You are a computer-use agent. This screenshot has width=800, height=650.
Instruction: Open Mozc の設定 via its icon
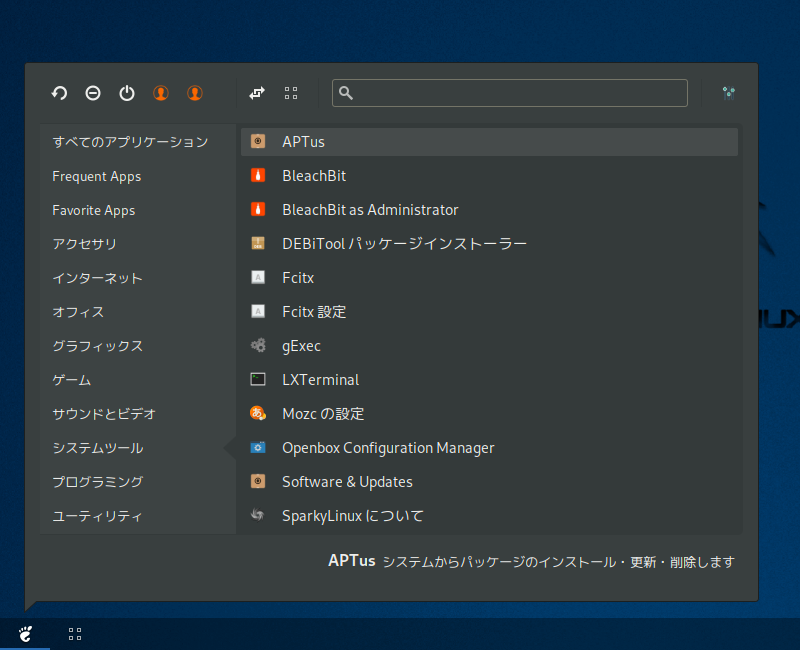(x=258, y=413)
